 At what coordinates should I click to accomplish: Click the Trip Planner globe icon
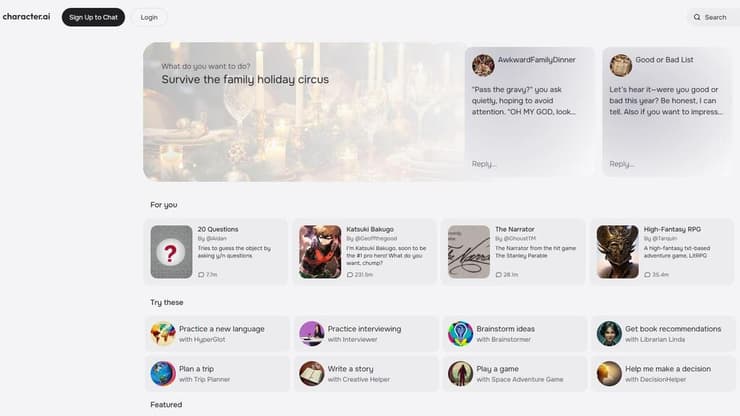click(x=163, y=374)
